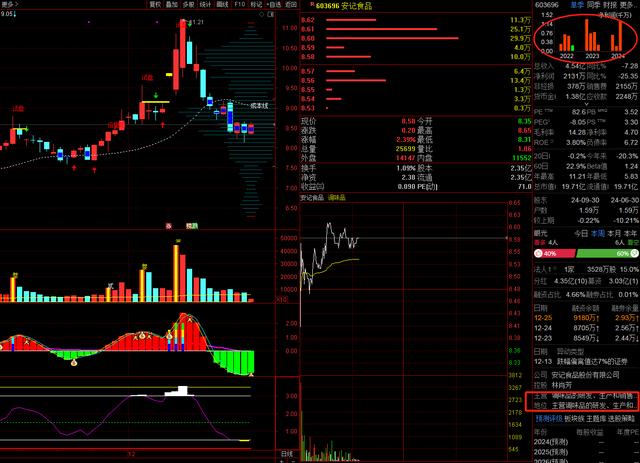Expand the 更多 menu at top left
640x463 pixels.
pyautogui.click(x=10, y=4)
